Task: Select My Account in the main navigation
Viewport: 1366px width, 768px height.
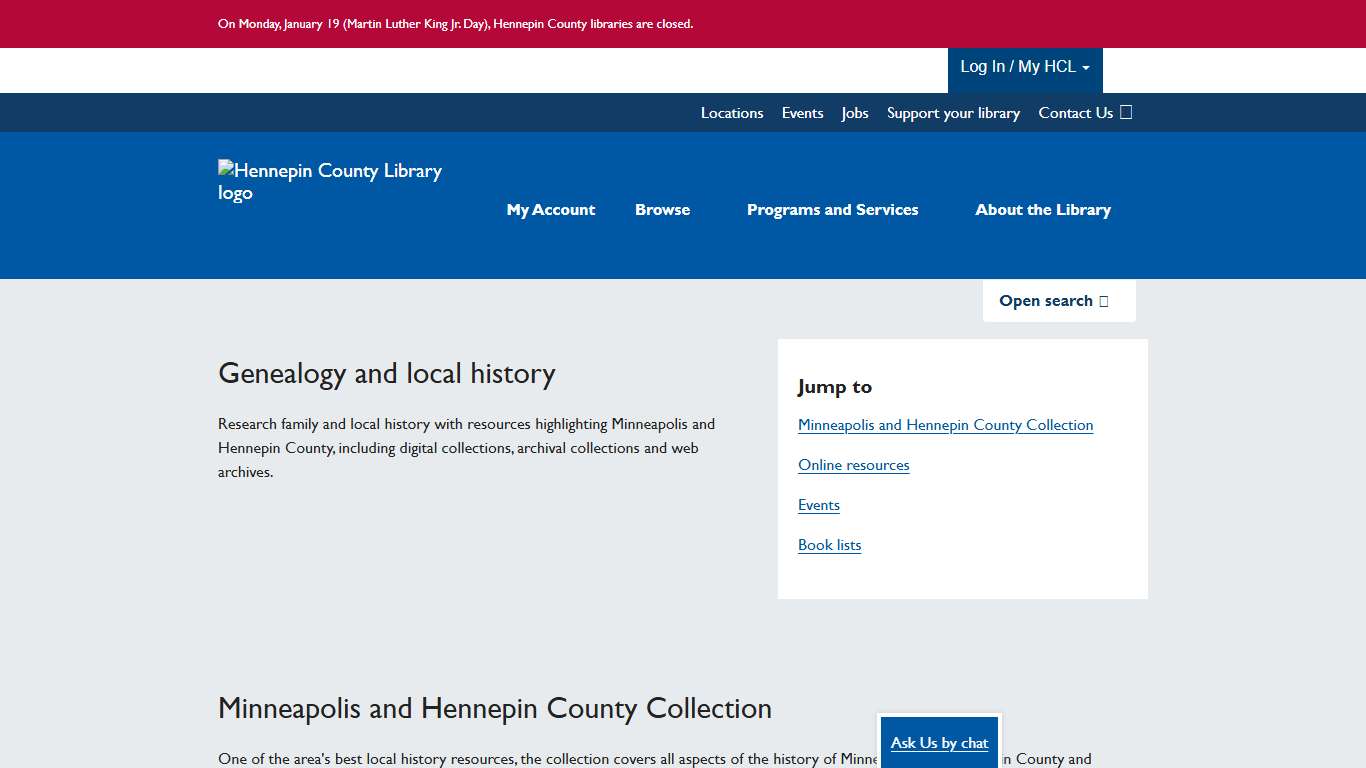Action: tap(551, 210)
